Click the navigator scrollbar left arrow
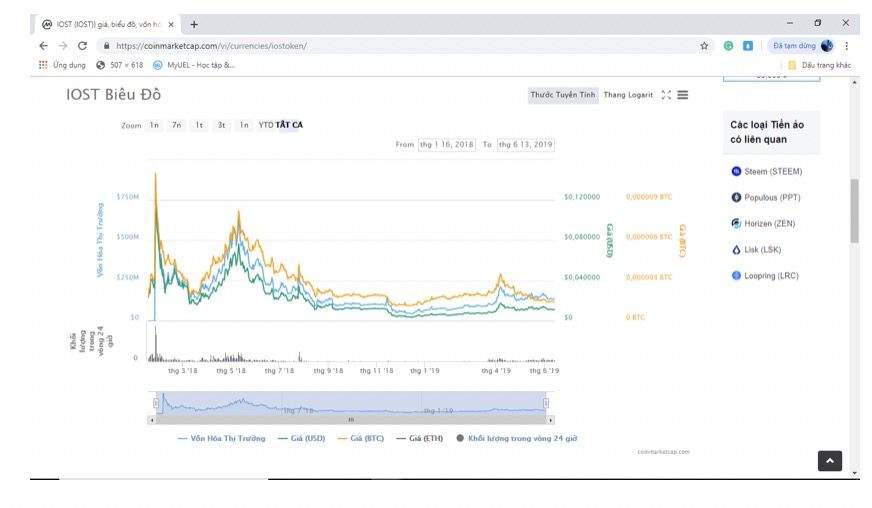Image resolution: width=872 pixels, height=508 pixels. click(x=152, y=420)
